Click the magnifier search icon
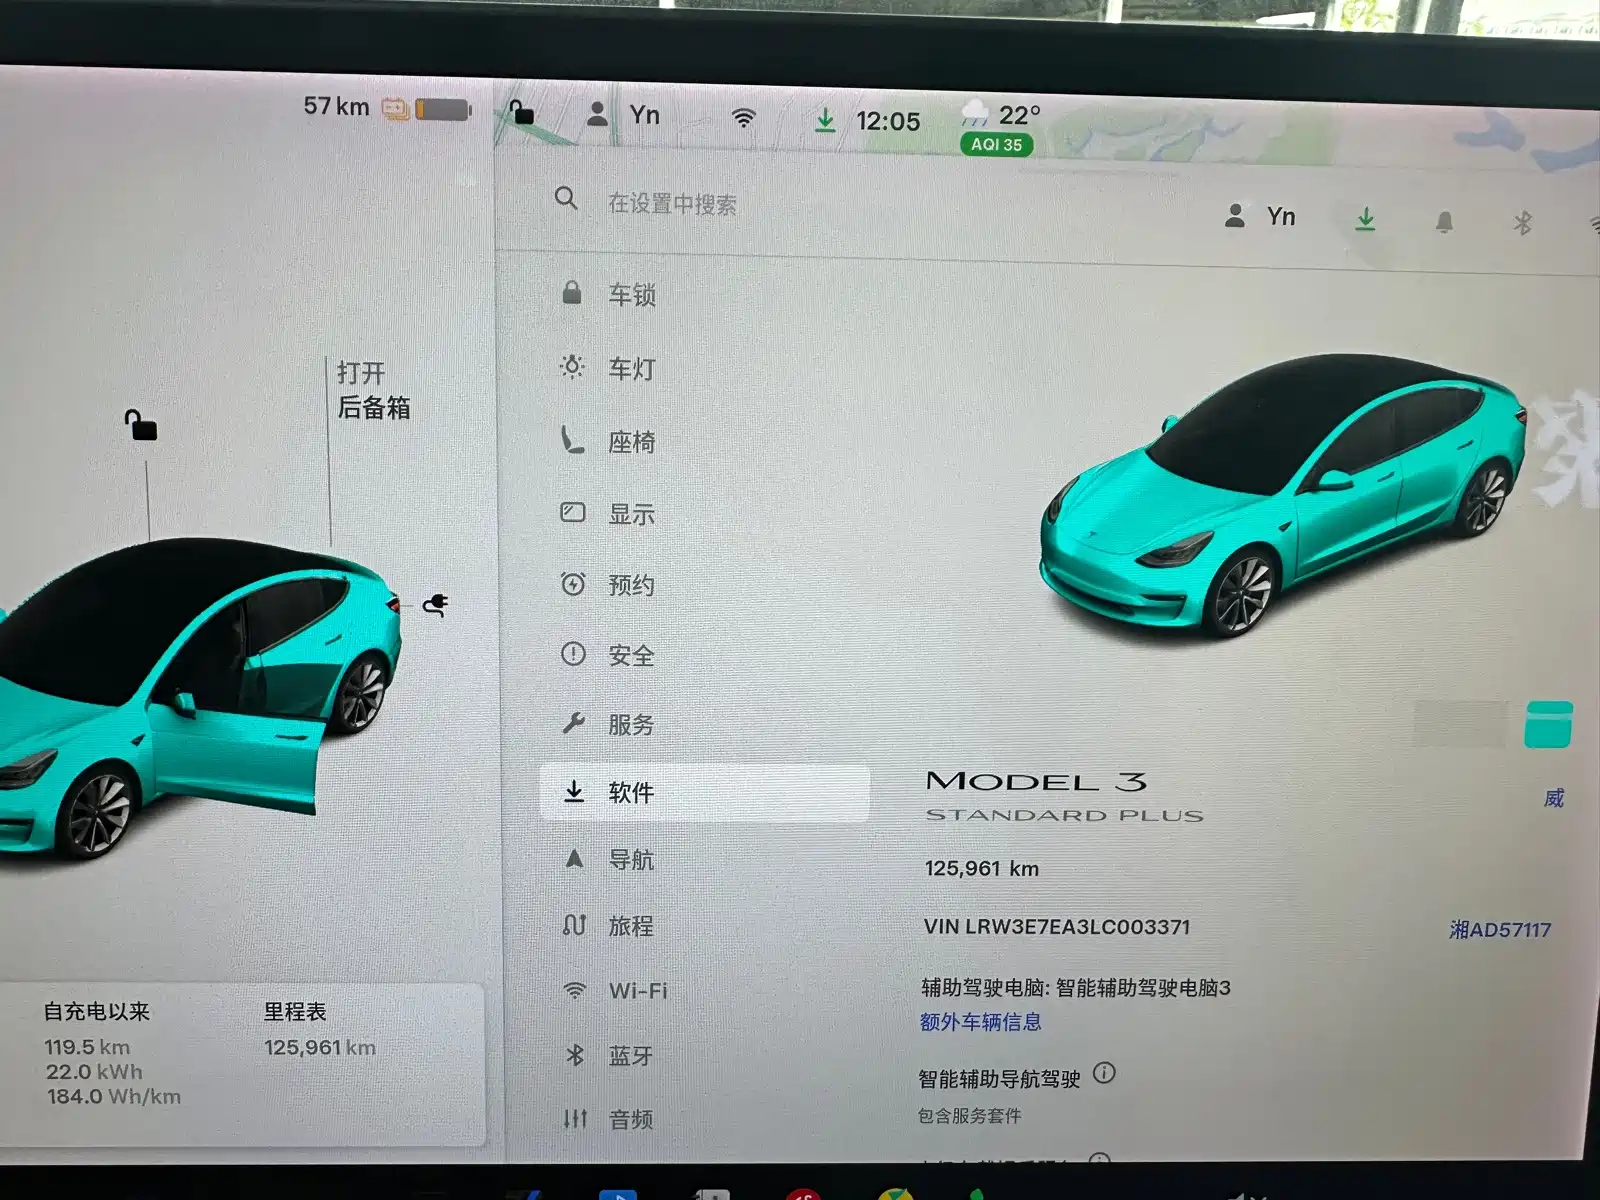This screenshot has width=1600, height=1200. [566, 198]
